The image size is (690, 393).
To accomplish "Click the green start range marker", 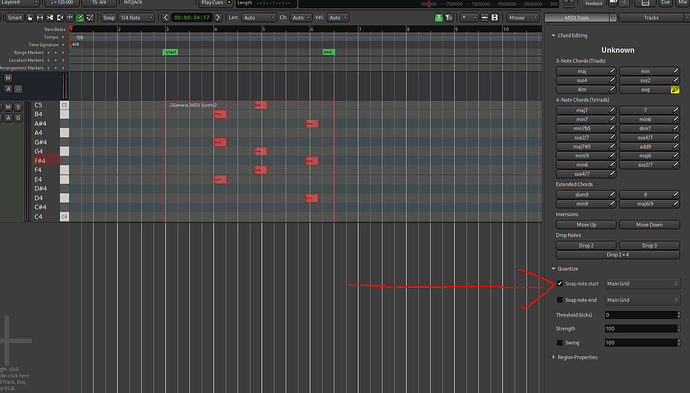I will 171,52.
